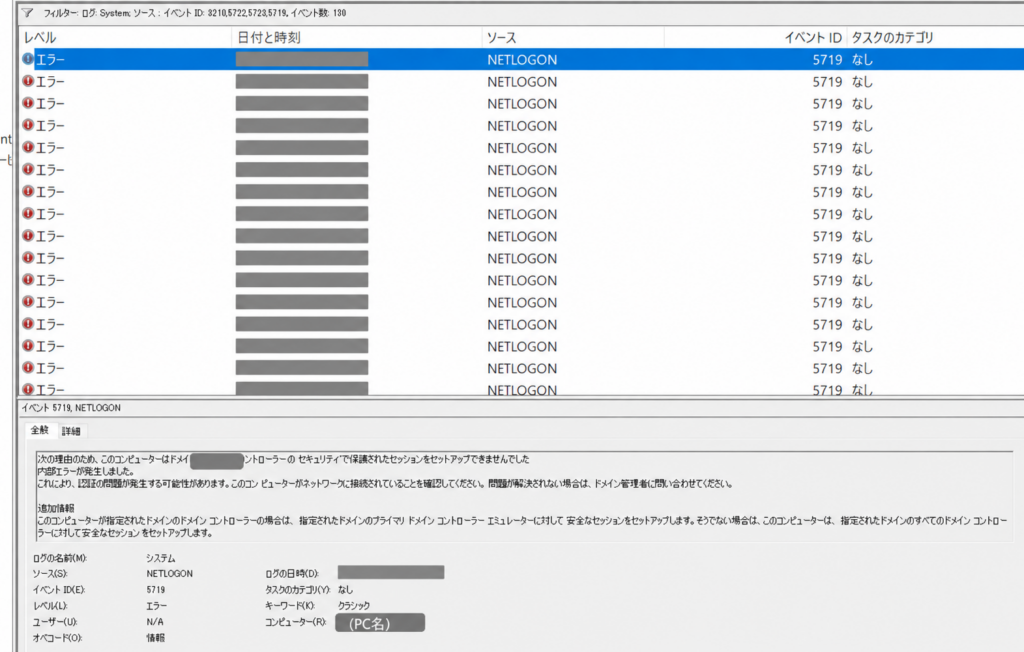
Task: Click the (PC名) computer value
Action: click(380, 623)
